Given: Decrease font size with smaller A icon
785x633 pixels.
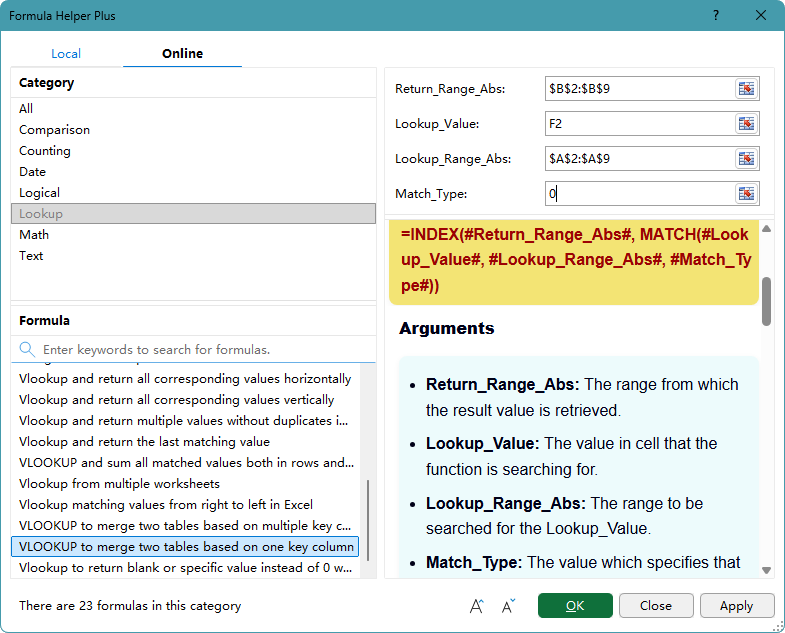Looking at the screenshot, I should pyautogui.click(x=508, y=606).
